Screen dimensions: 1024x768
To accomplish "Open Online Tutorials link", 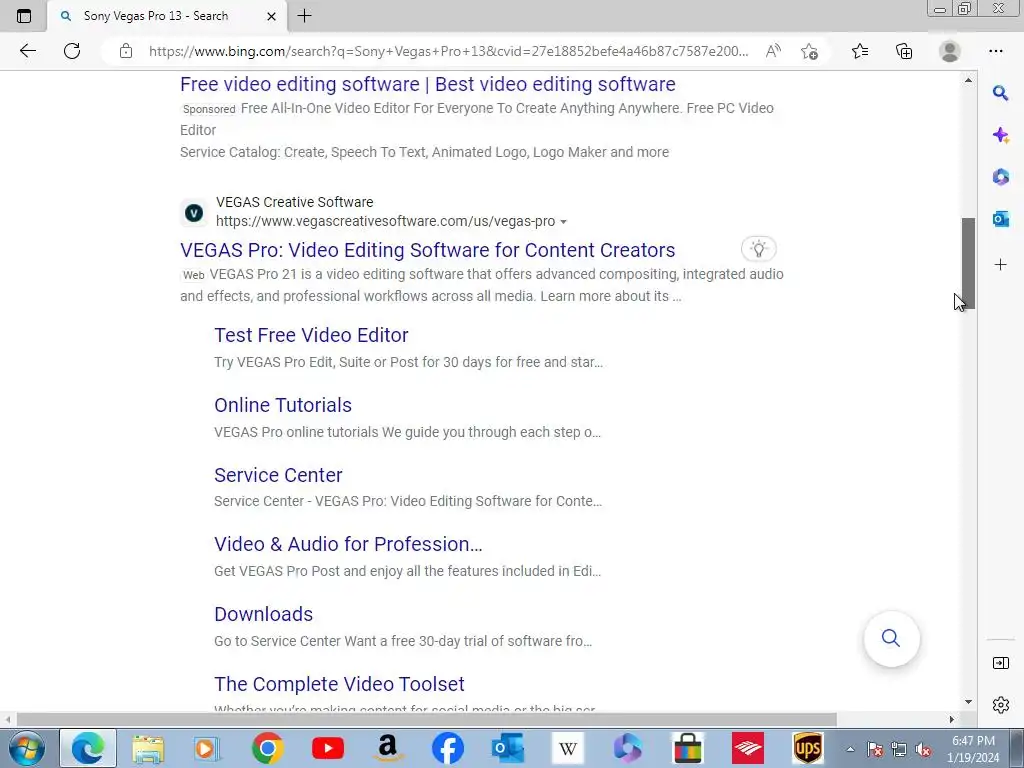I will pos(283,405).
